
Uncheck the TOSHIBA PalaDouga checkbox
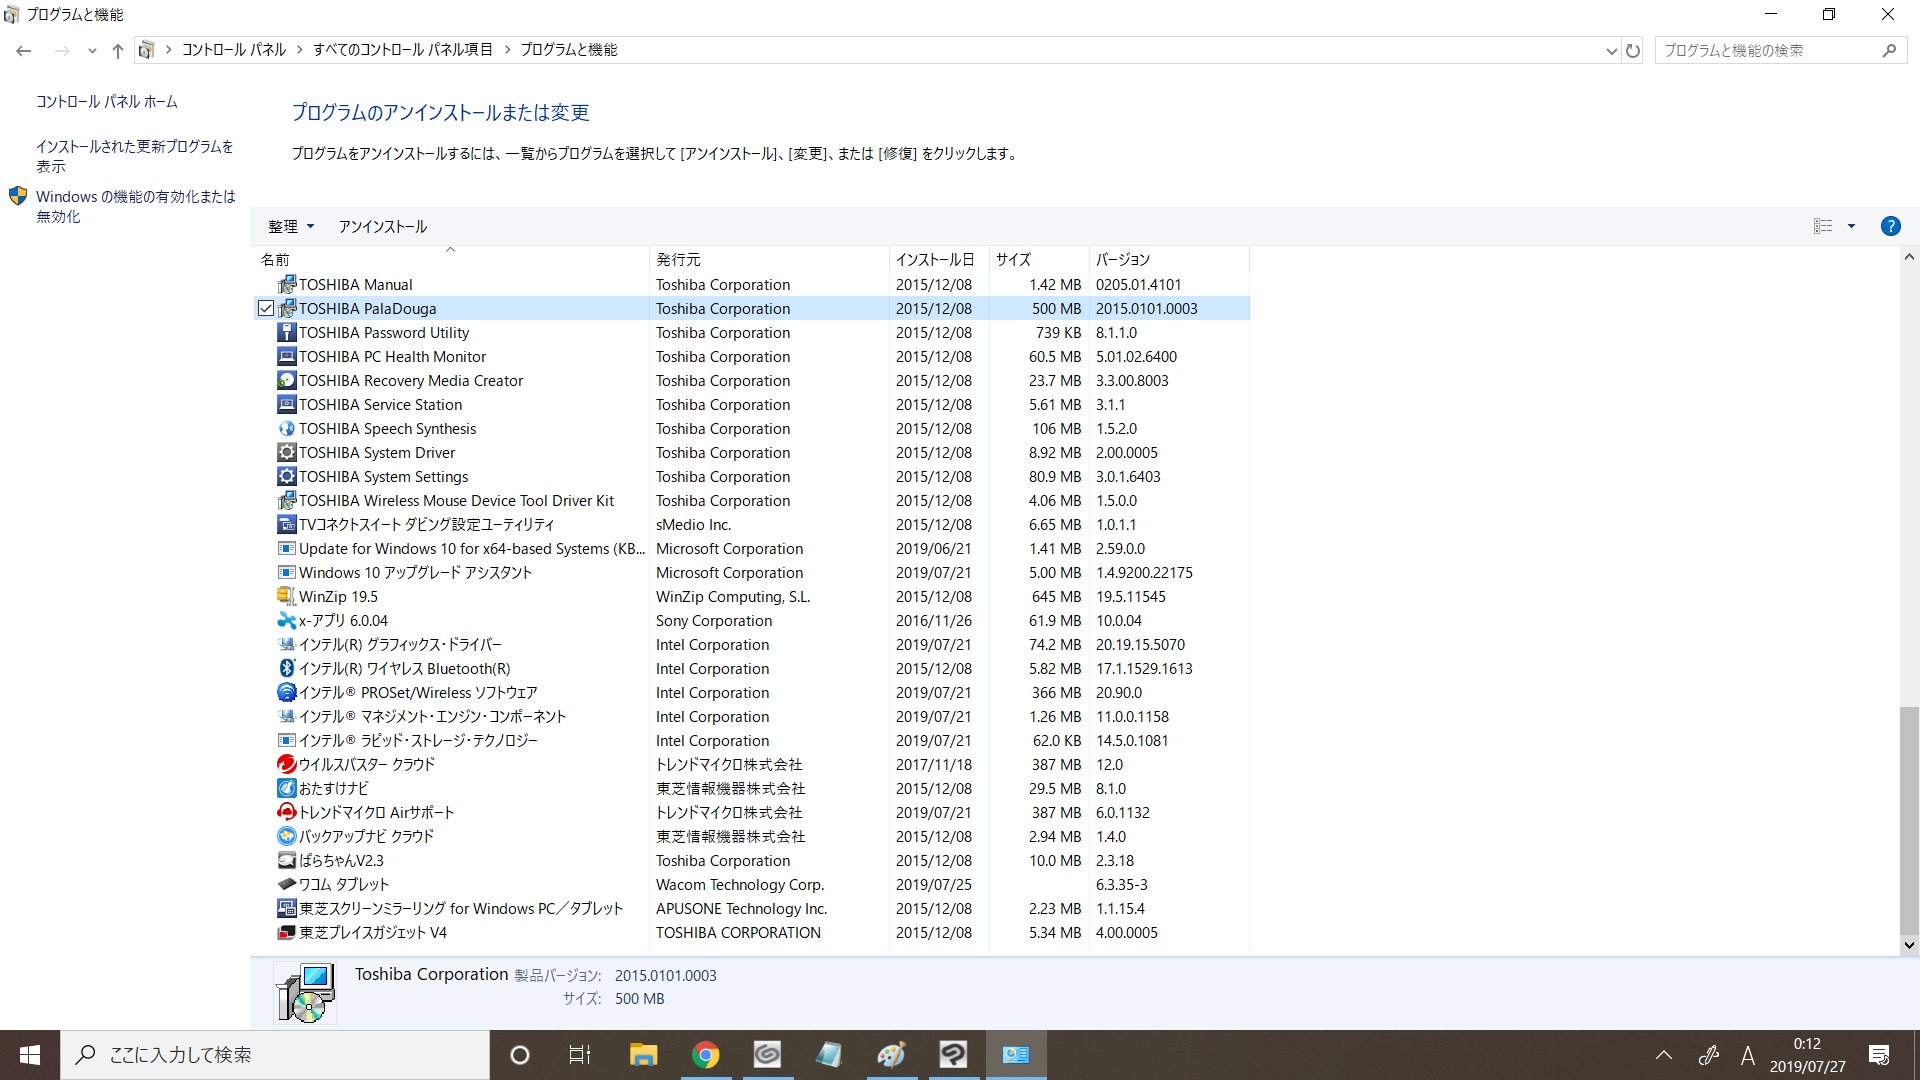point(265,309)
